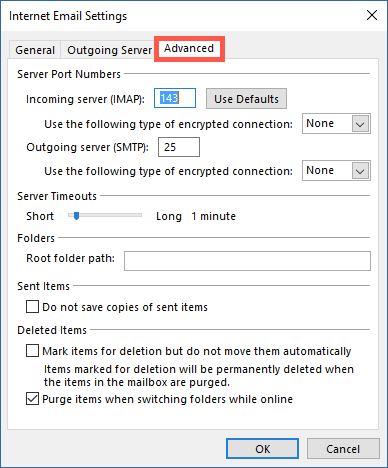Click the timeout slider track near Long
Image resolution: width=388 pixels, height=468 pixels.
pos(135,216)
